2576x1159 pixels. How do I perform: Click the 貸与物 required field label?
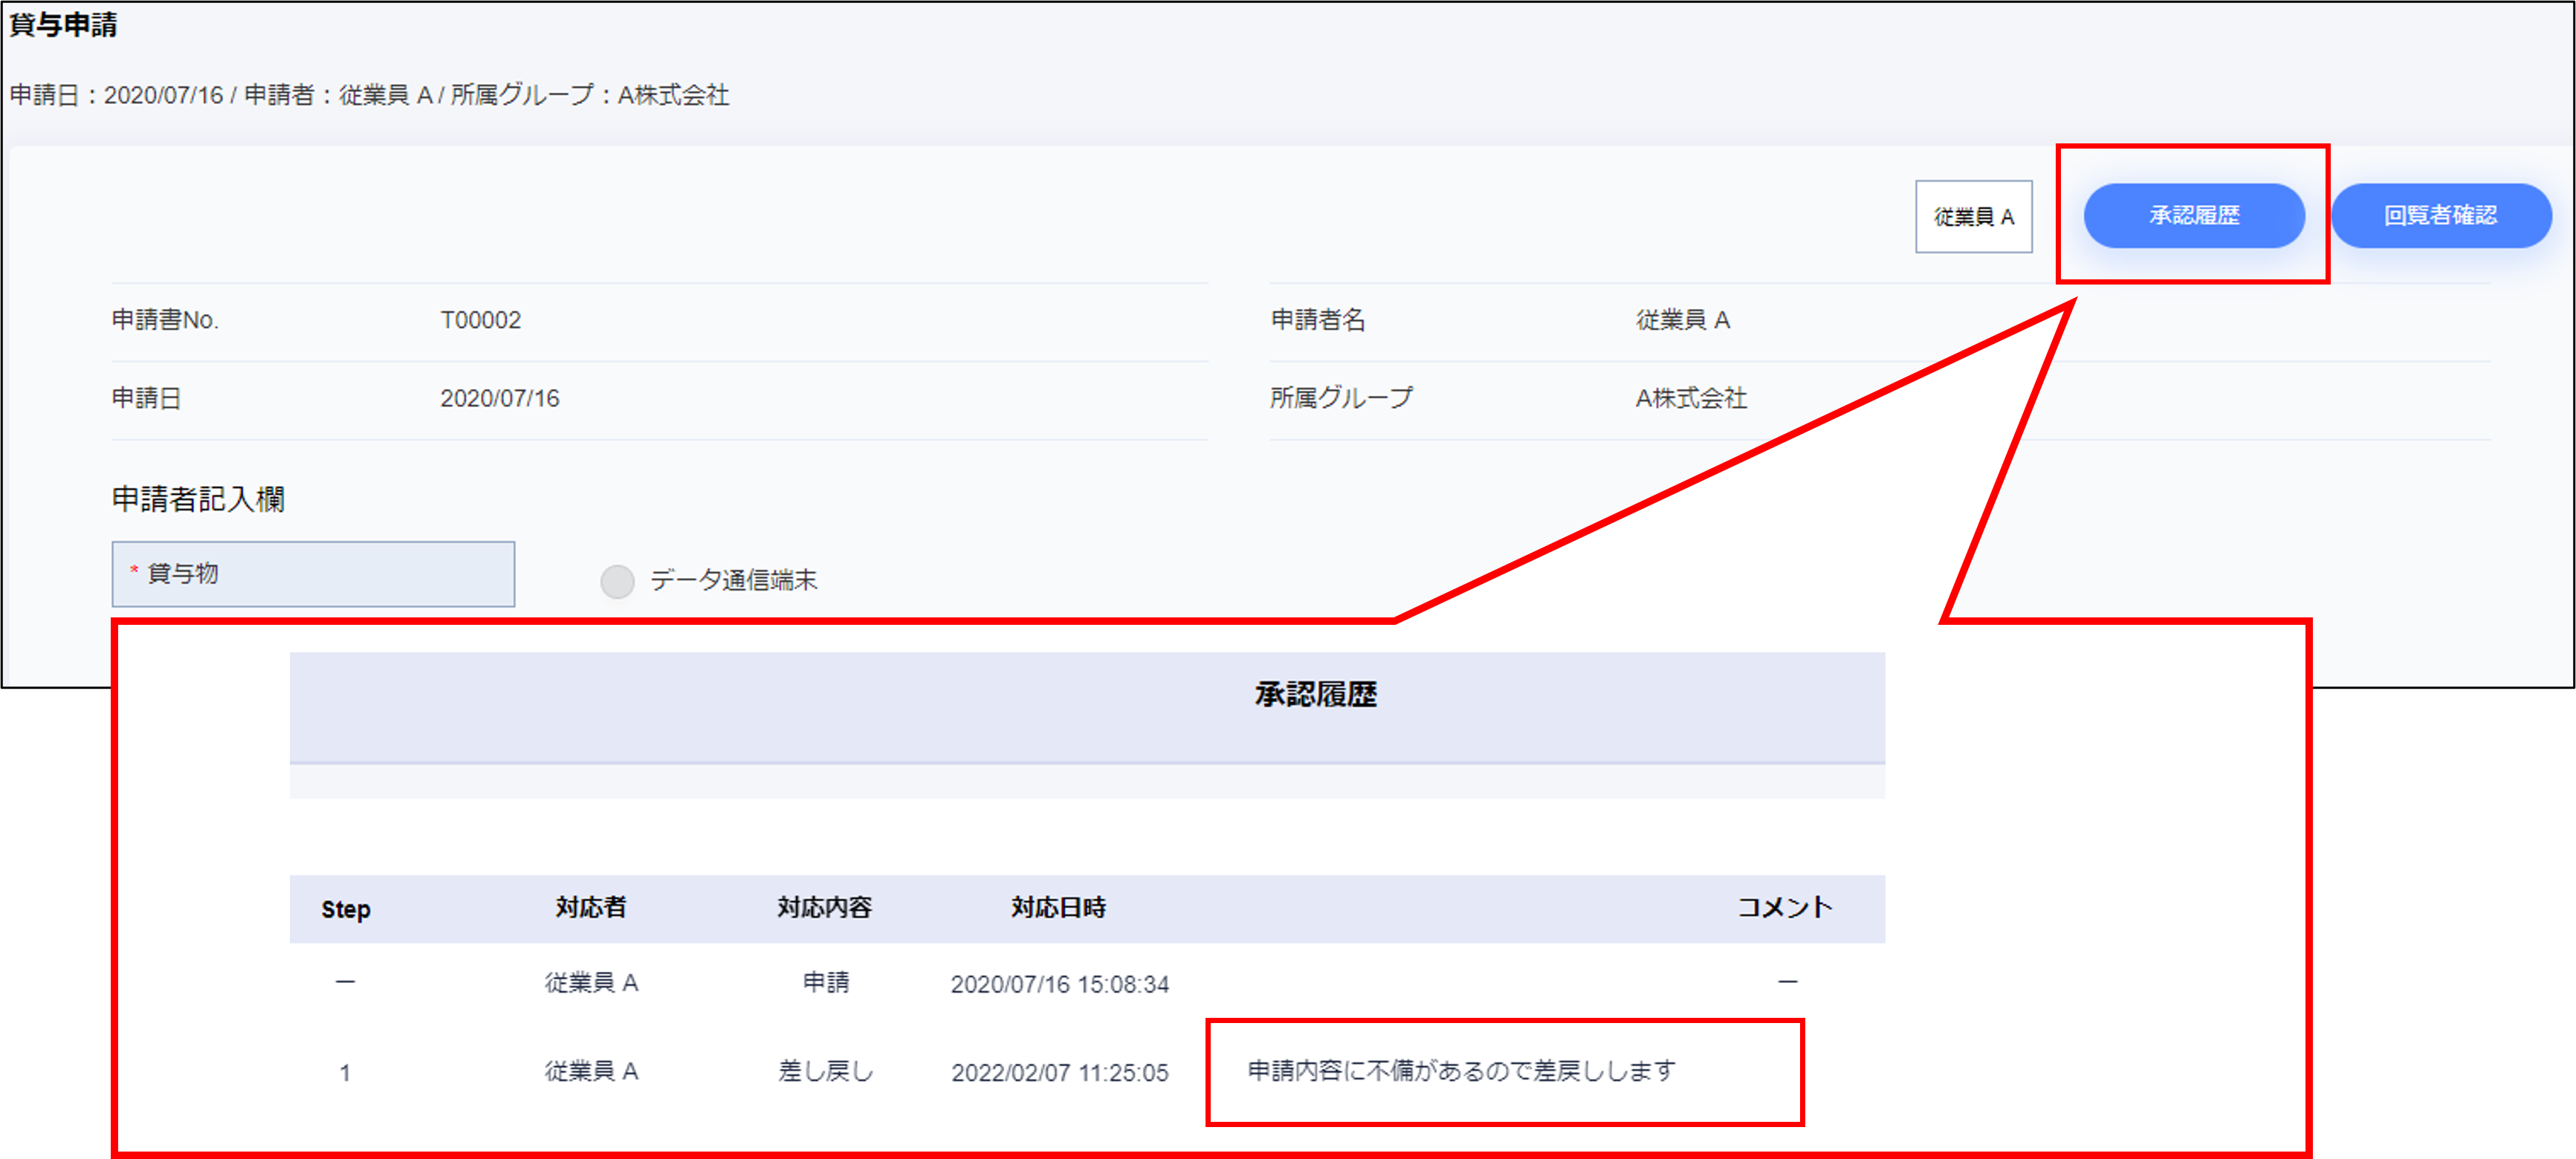point(184,573)
